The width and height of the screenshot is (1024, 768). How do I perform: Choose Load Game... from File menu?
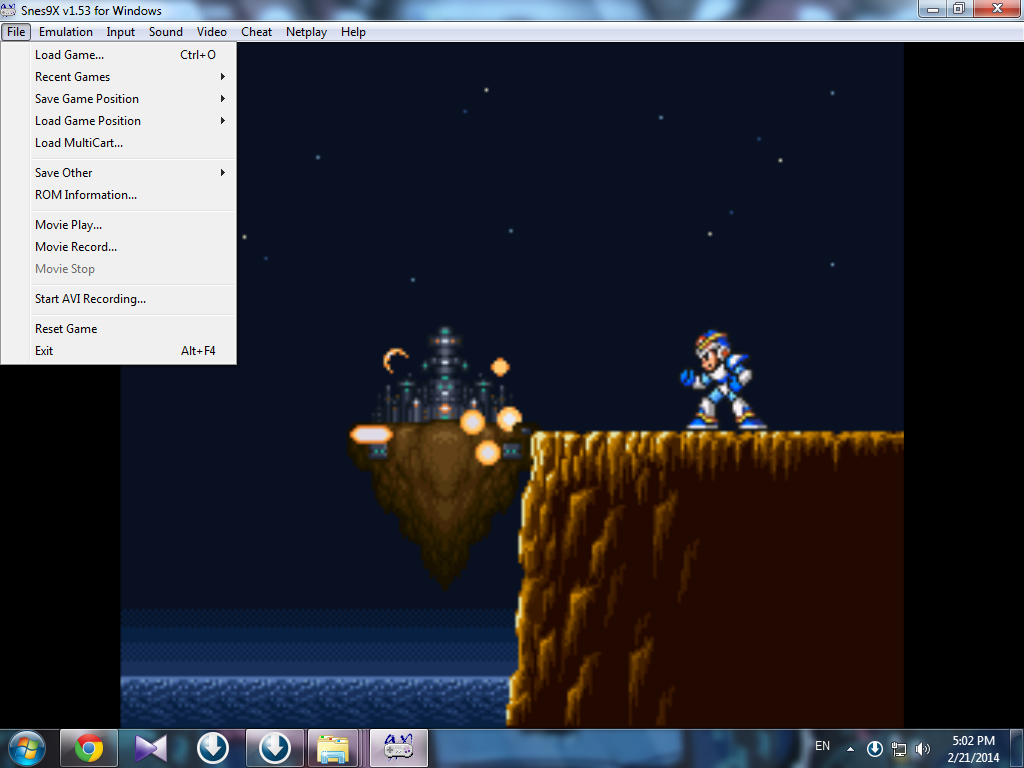[118, 55]
